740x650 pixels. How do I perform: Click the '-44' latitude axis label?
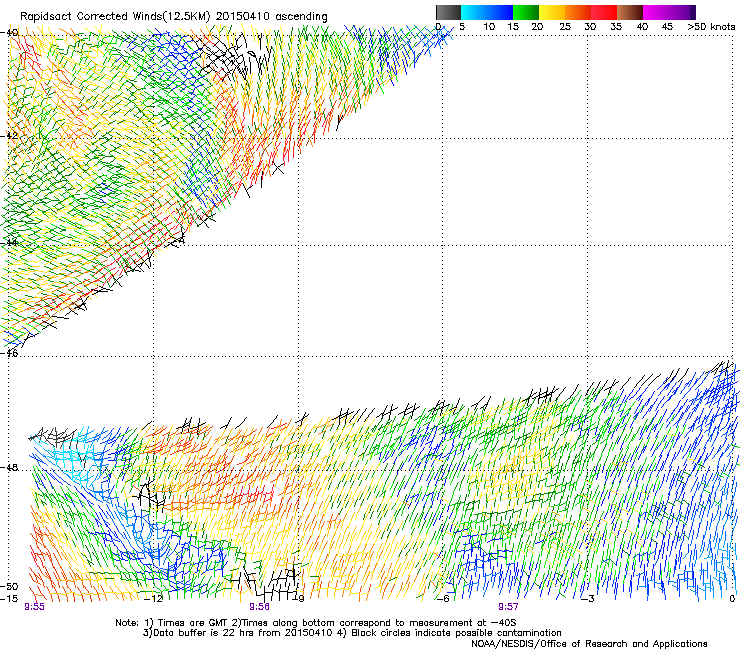tap(9, 243)
